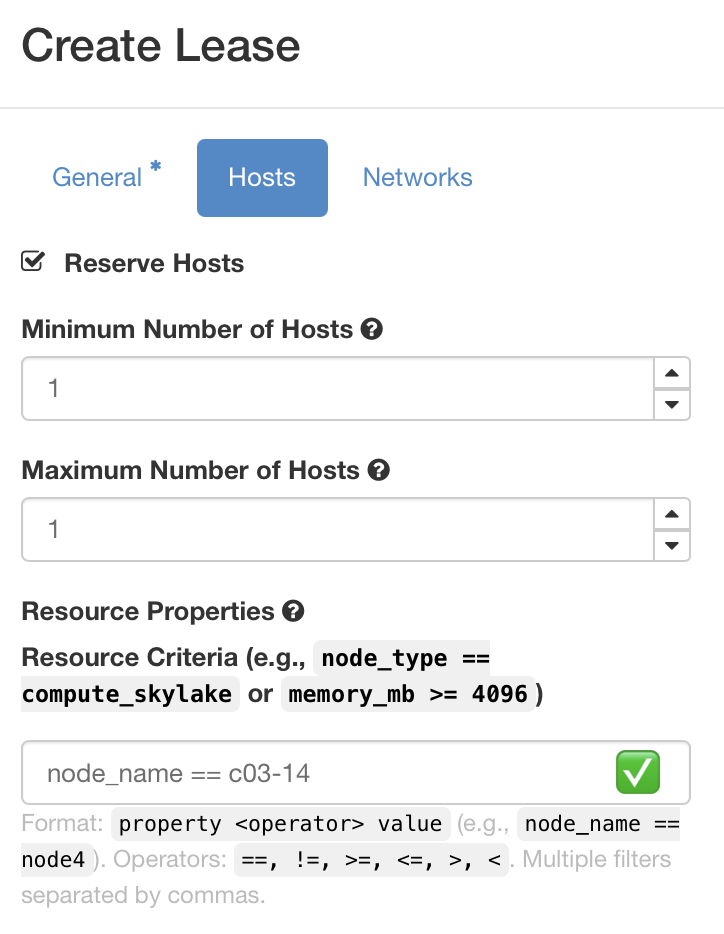This screenshot has width=724, height=934.
Task: Click inside the resource criteria text box
Action: point(300,772)
